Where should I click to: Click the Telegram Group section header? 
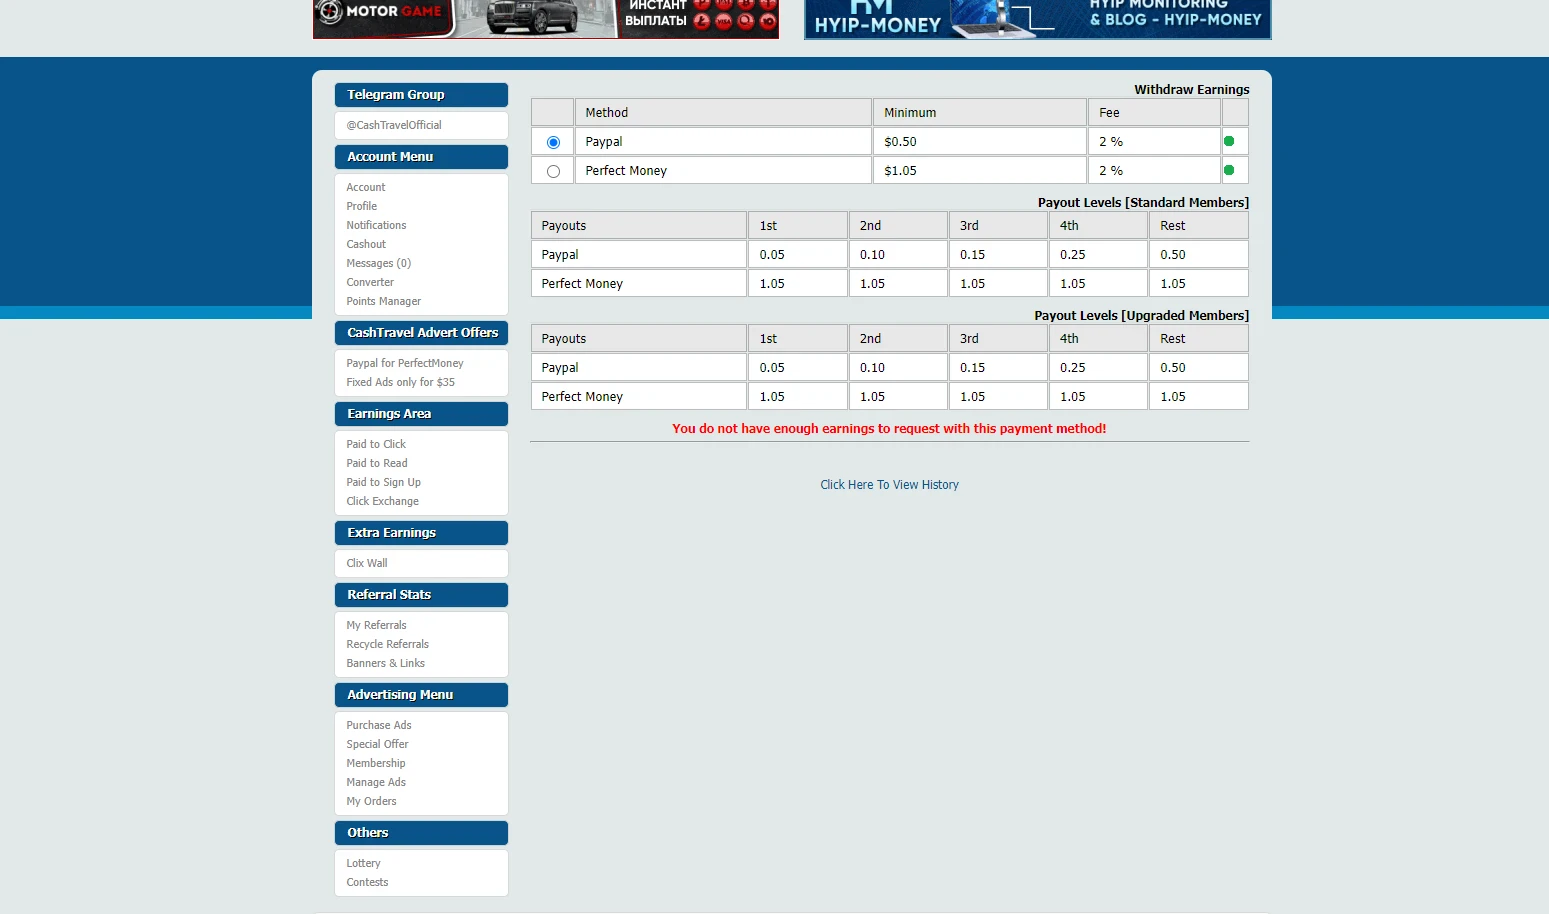point(421,95)
